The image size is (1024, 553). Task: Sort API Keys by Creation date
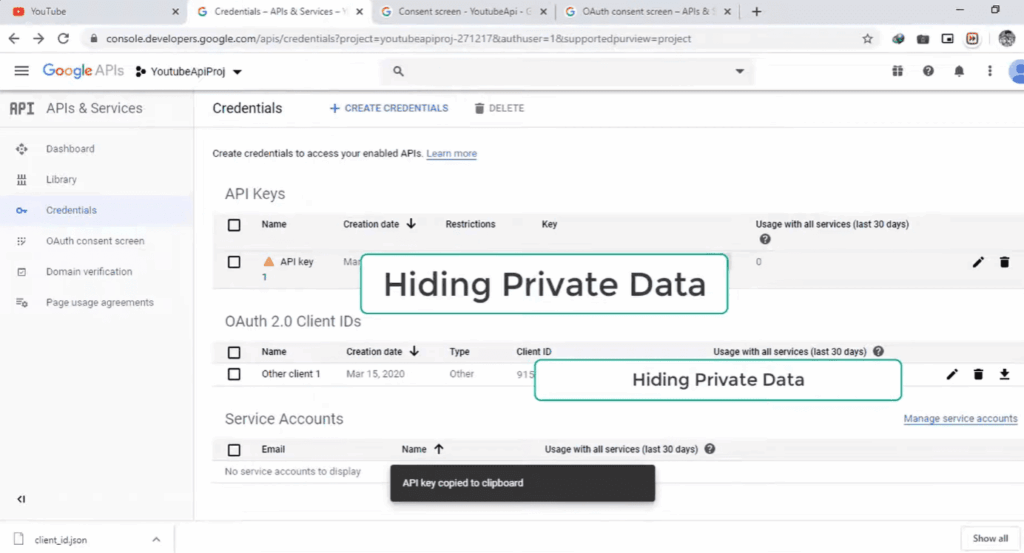[x=379, y=224]
